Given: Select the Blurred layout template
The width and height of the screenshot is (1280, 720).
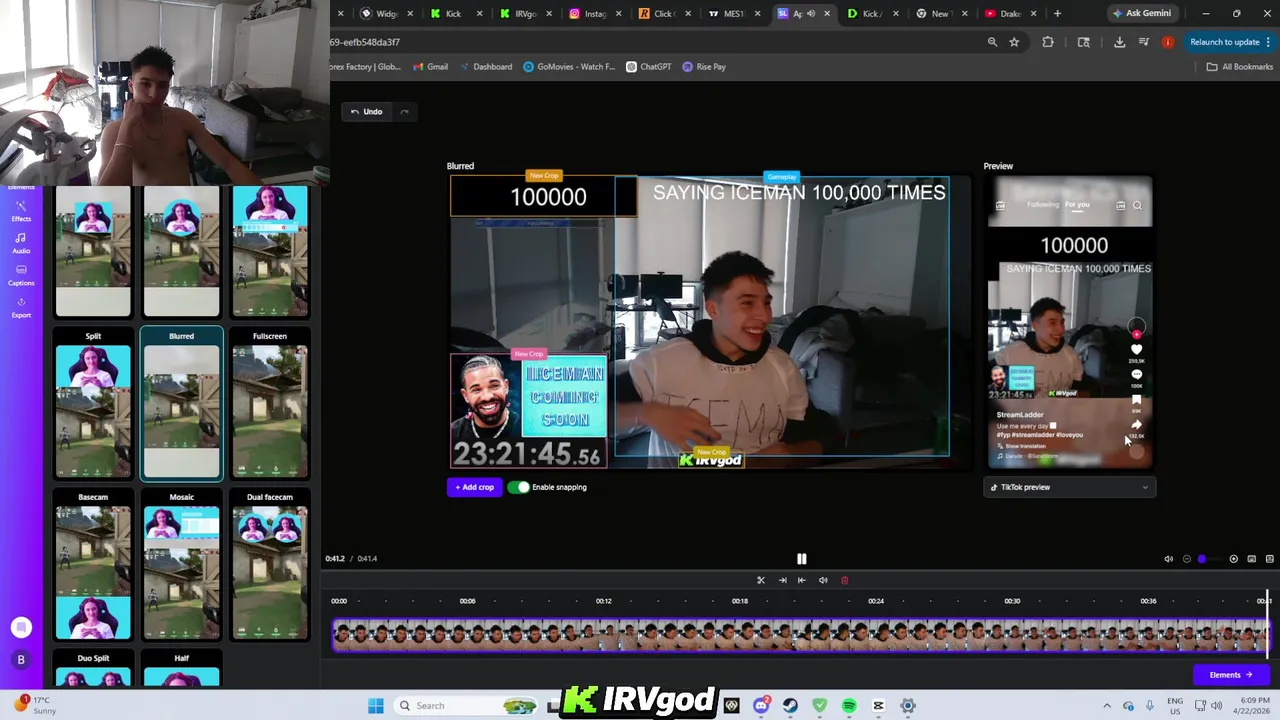Looking at the screenshot, I should click(181, 405).
